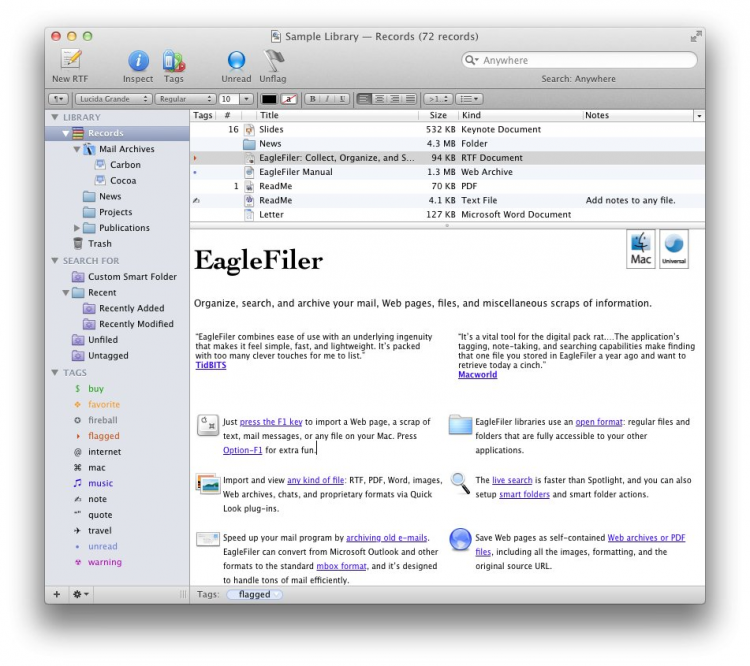Select the fireball tag
Image resolution: width=750 pixels, height=666 pixels.
pos(102,420)
